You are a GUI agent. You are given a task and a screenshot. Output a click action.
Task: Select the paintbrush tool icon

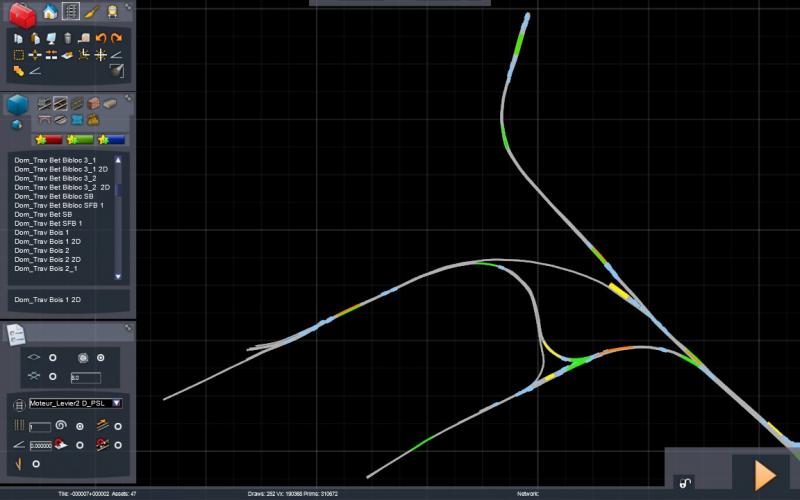[92, 11]
